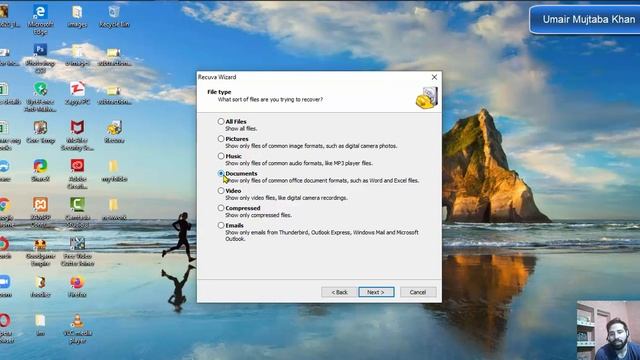Launch Google Chrome desktop shortcut
The height and width of the screenshot is (360, 640).
pyautogui.click(x=5, y=213)
